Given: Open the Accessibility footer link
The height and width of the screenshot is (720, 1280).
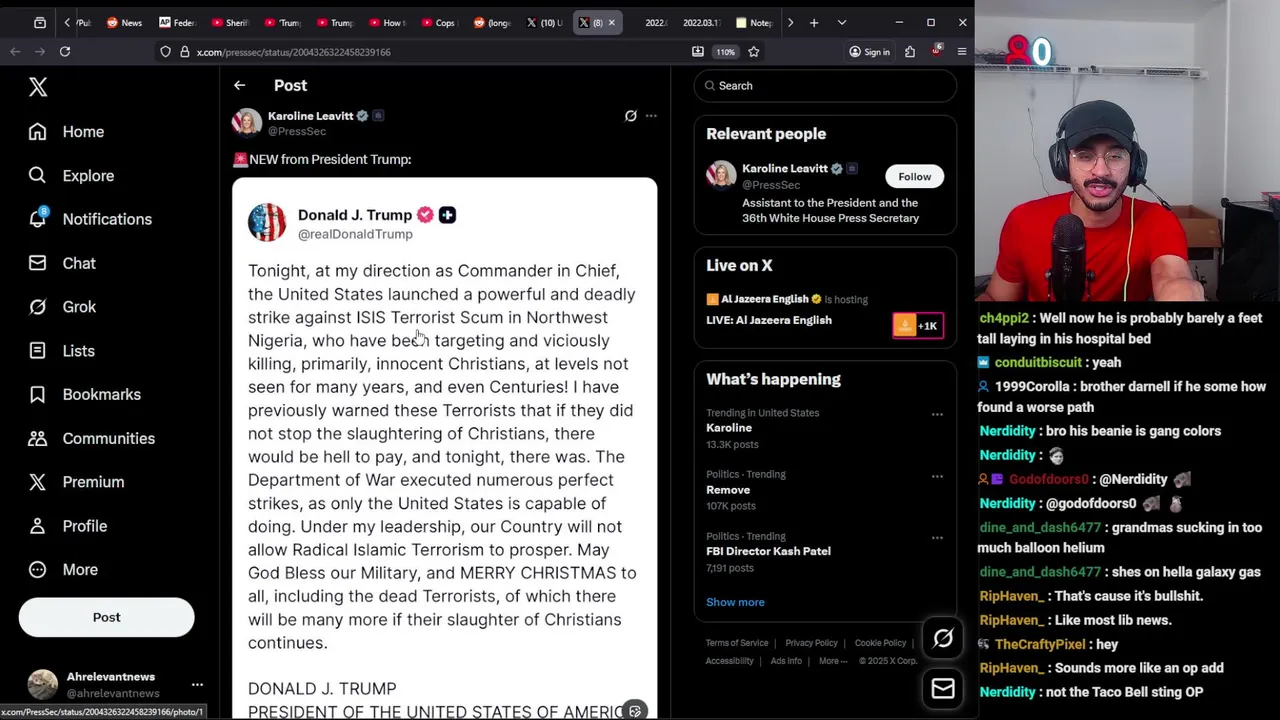Looking at the screenshot, I should tap(729, 661).
